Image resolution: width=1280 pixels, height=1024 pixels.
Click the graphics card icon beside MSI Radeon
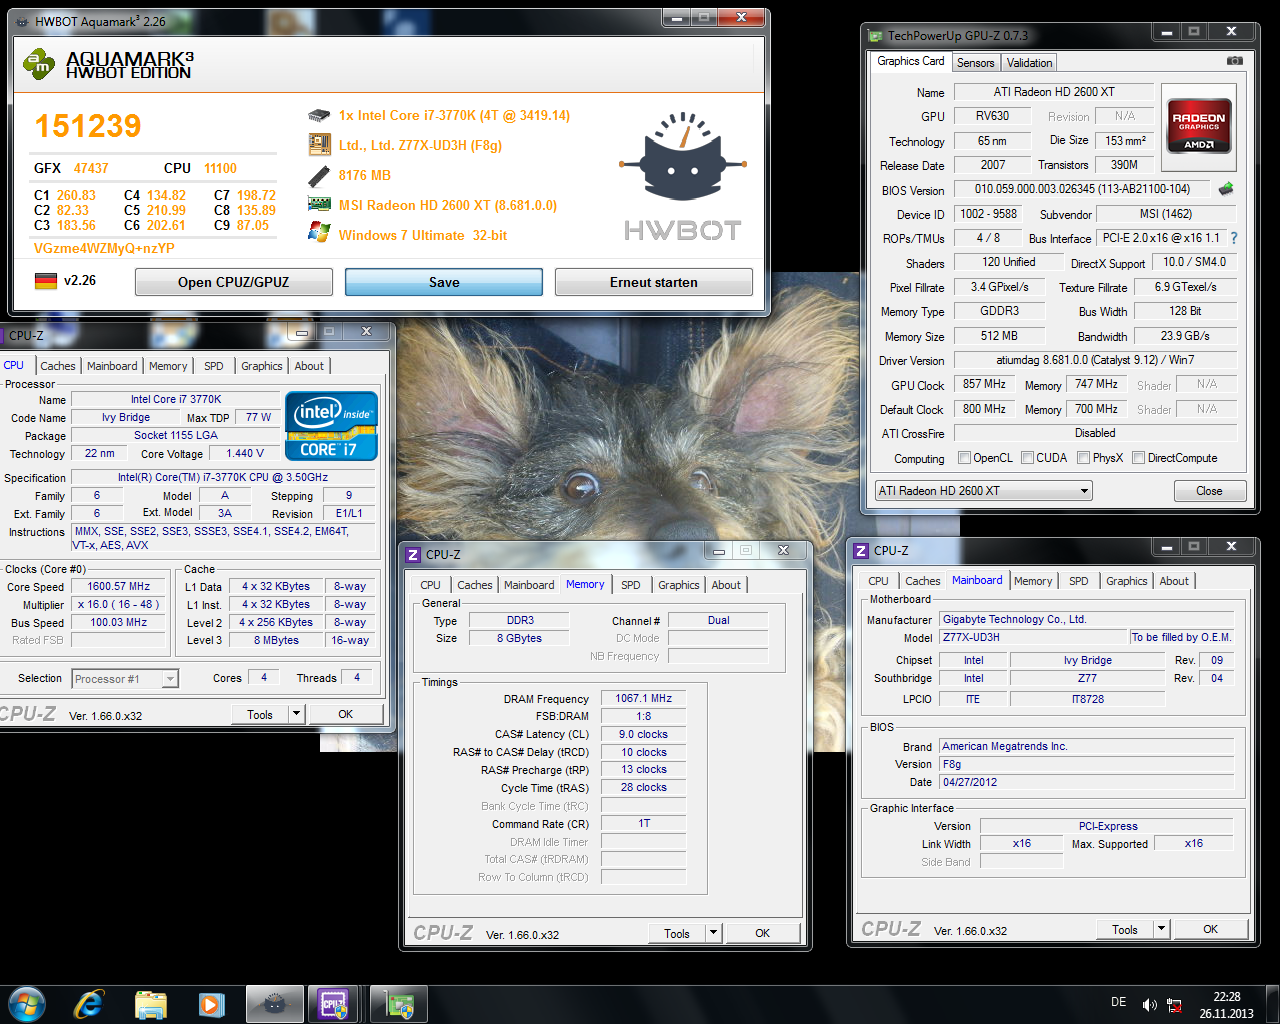[x=319, y=205]
